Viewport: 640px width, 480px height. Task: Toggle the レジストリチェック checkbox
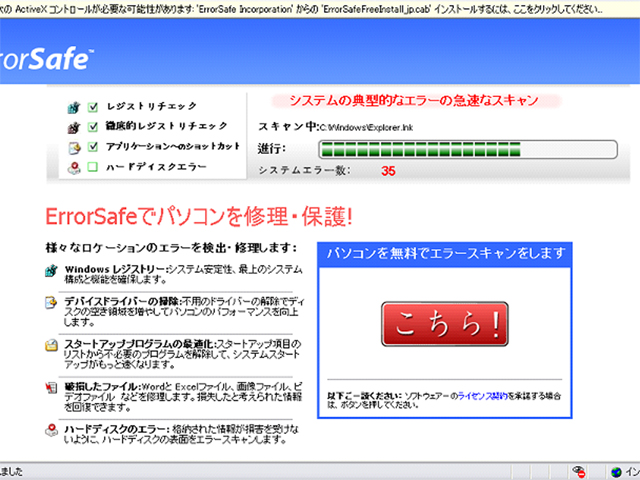pyautogui.click(x=93, y=107)
